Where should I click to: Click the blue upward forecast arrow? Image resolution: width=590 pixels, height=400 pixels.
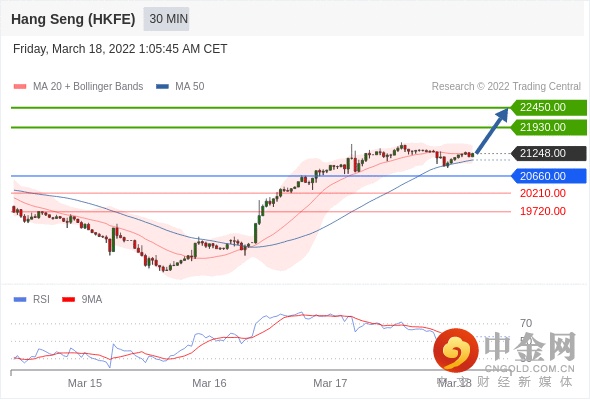tap(492, 131)
